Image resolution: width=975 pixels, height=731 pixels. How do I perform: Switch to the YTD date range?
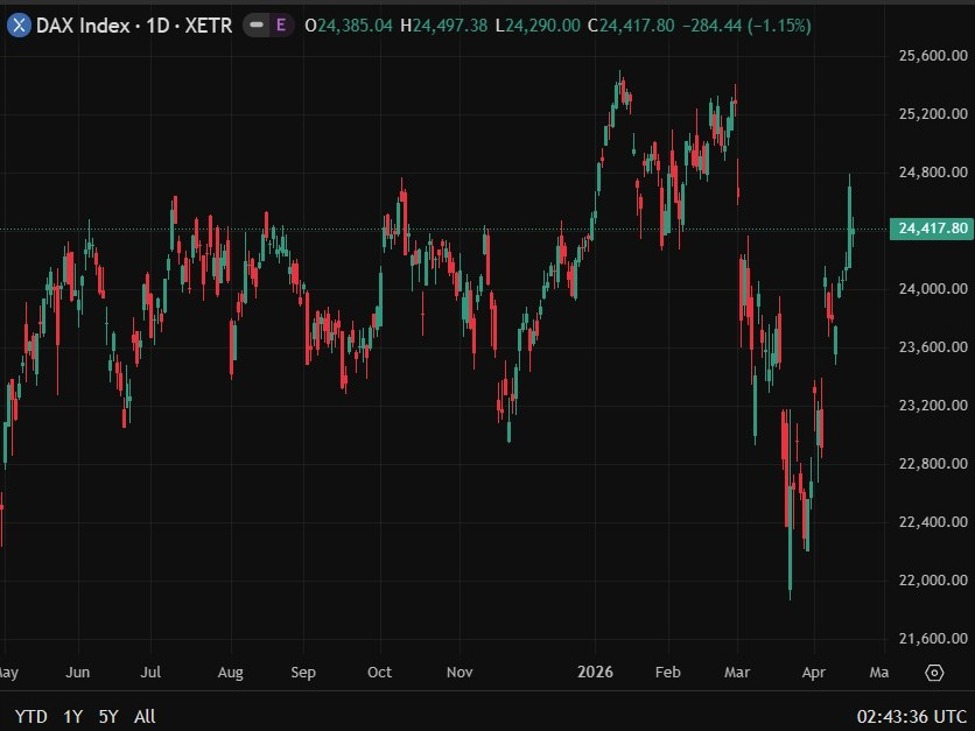(x=31, y=717)
